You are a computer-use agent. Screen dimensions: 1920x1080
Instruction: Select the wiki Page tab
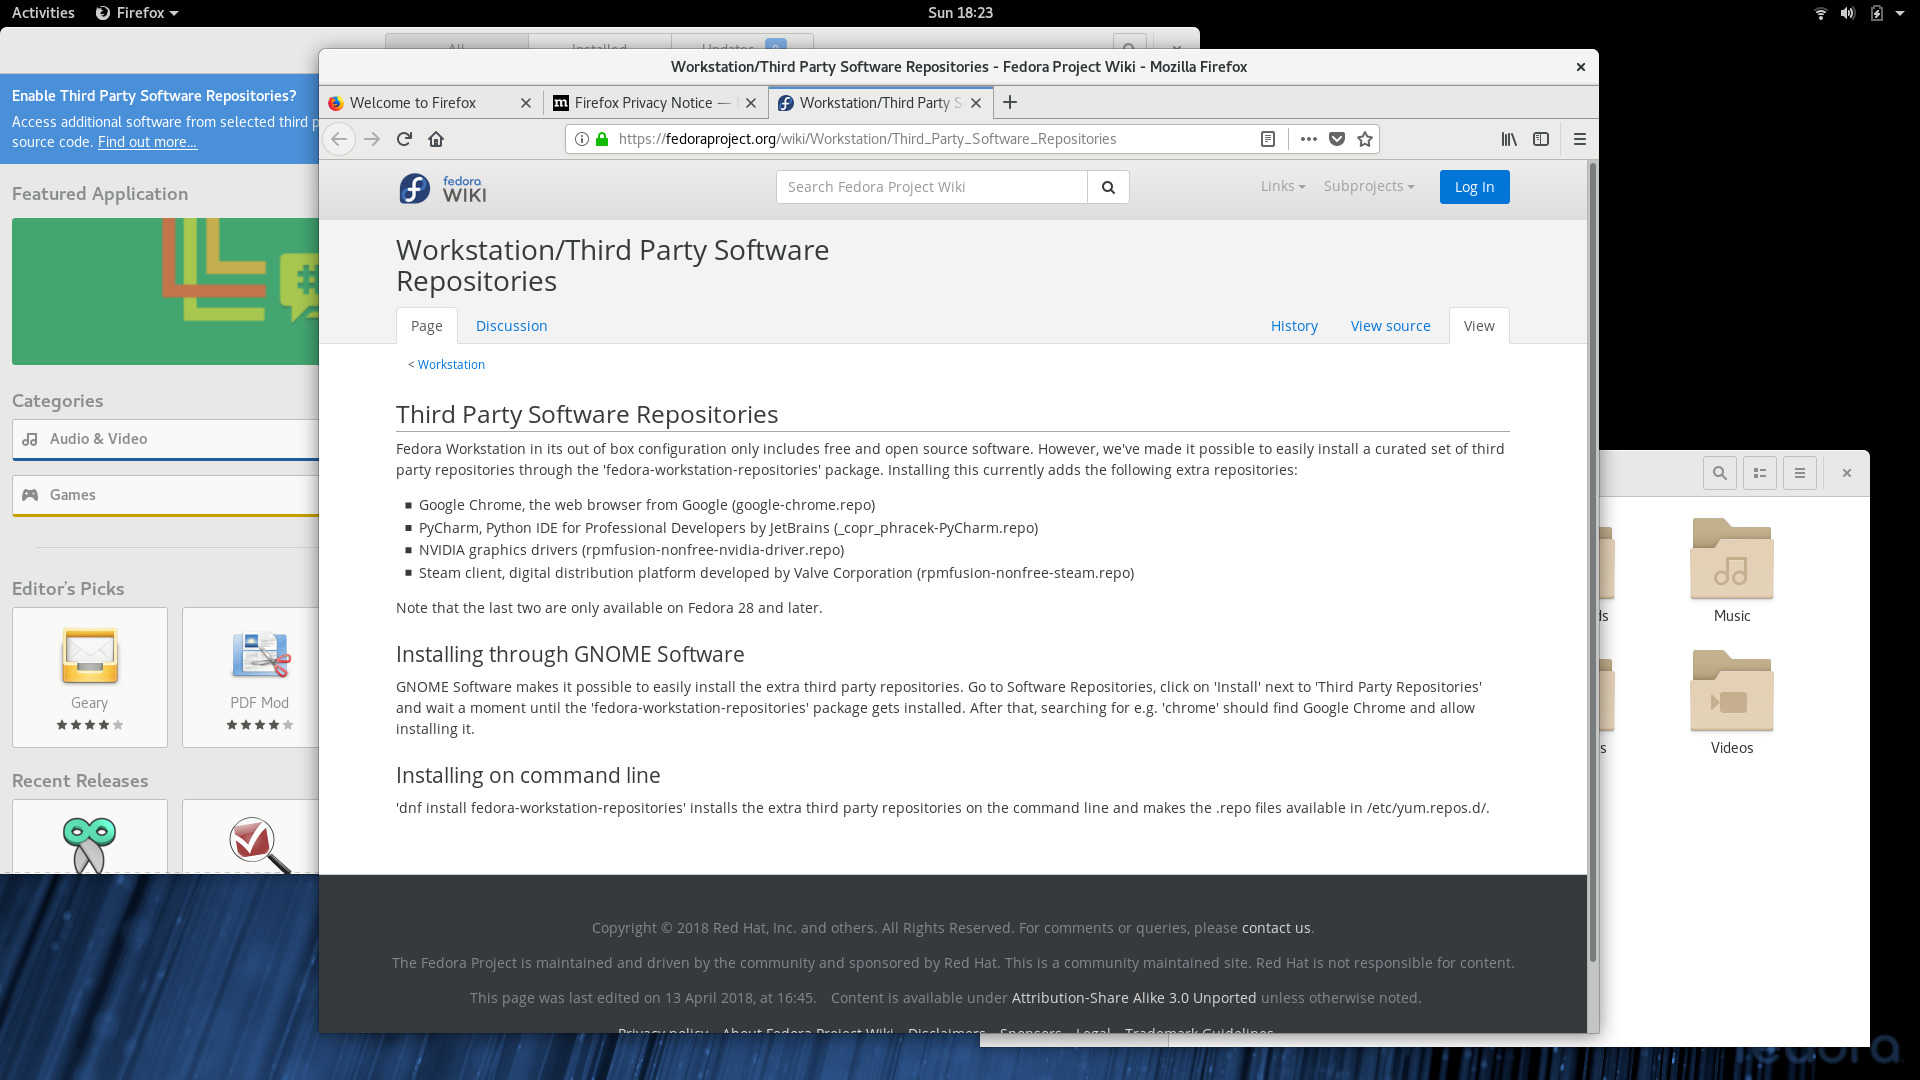[427, 326]
